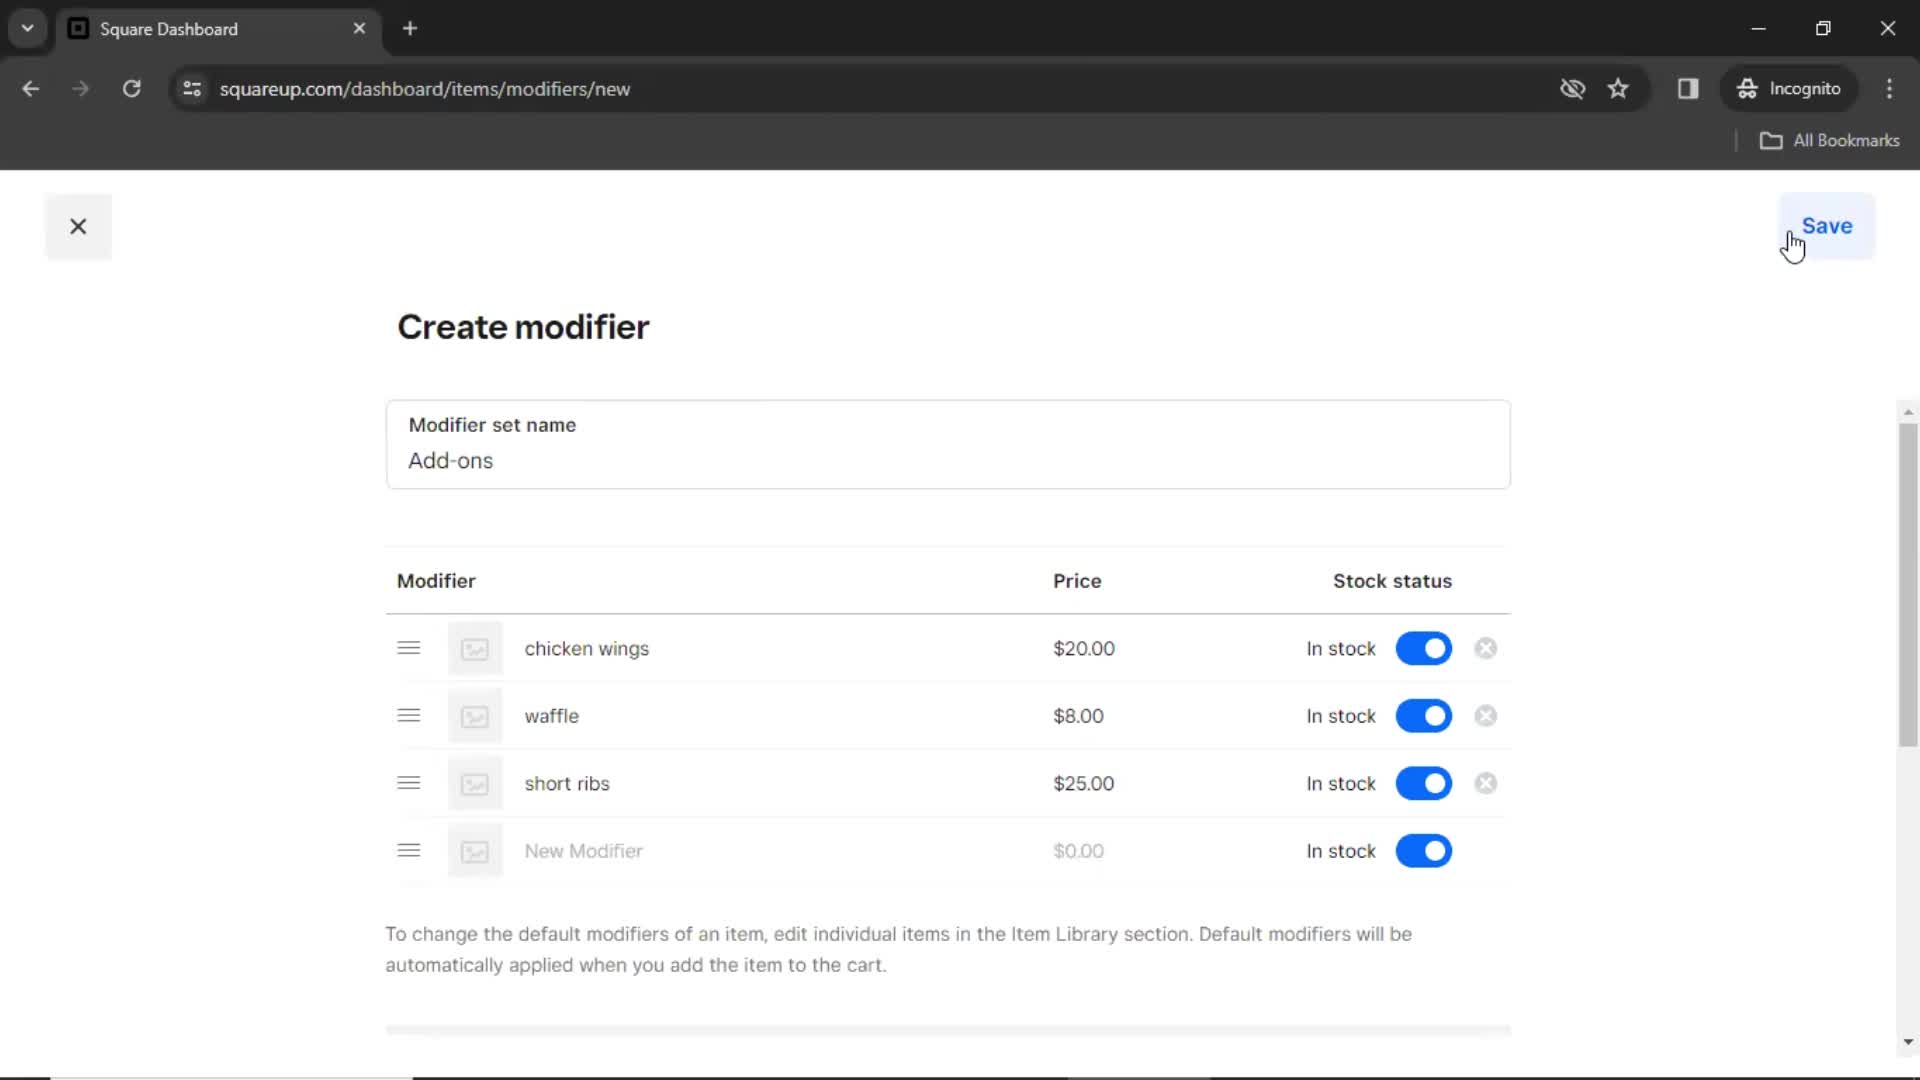Click the $0.00 price field

1078,851
